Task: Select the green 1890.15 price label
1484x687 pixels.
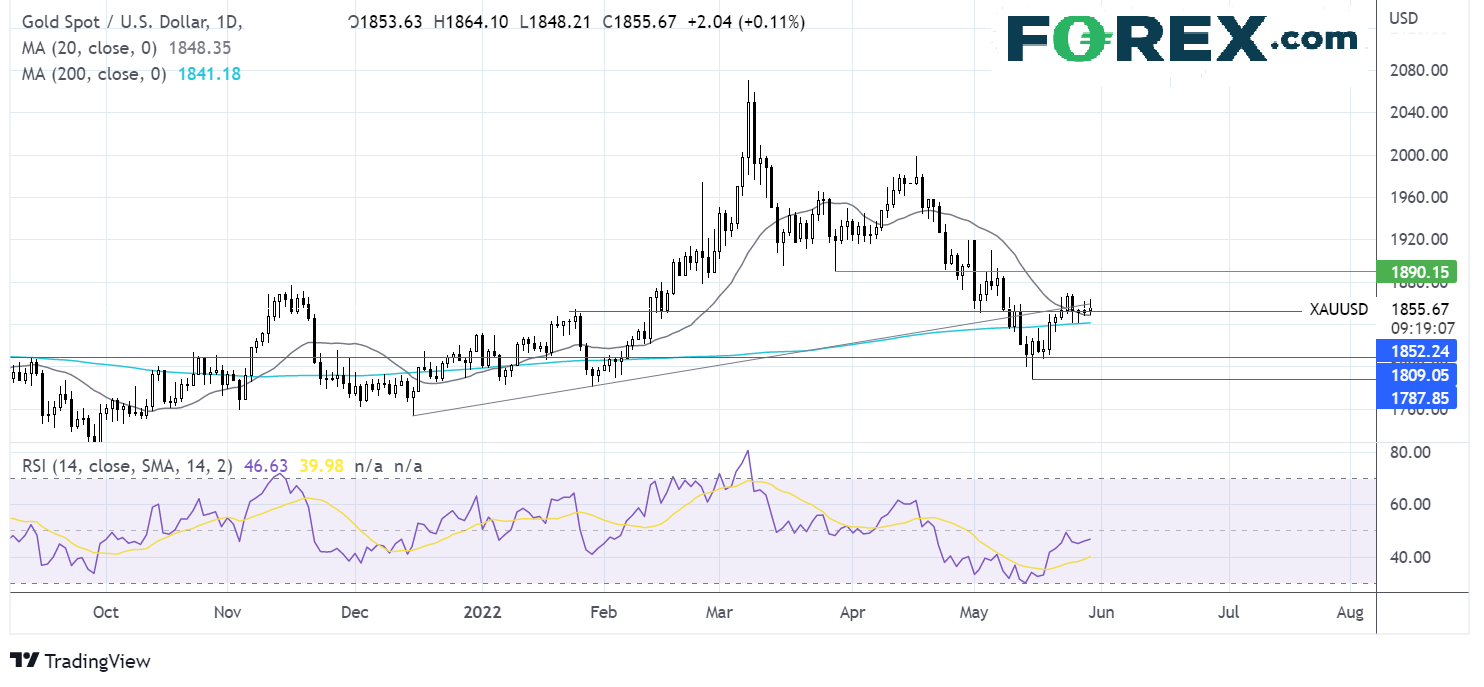Action: tap(1417, 271)
